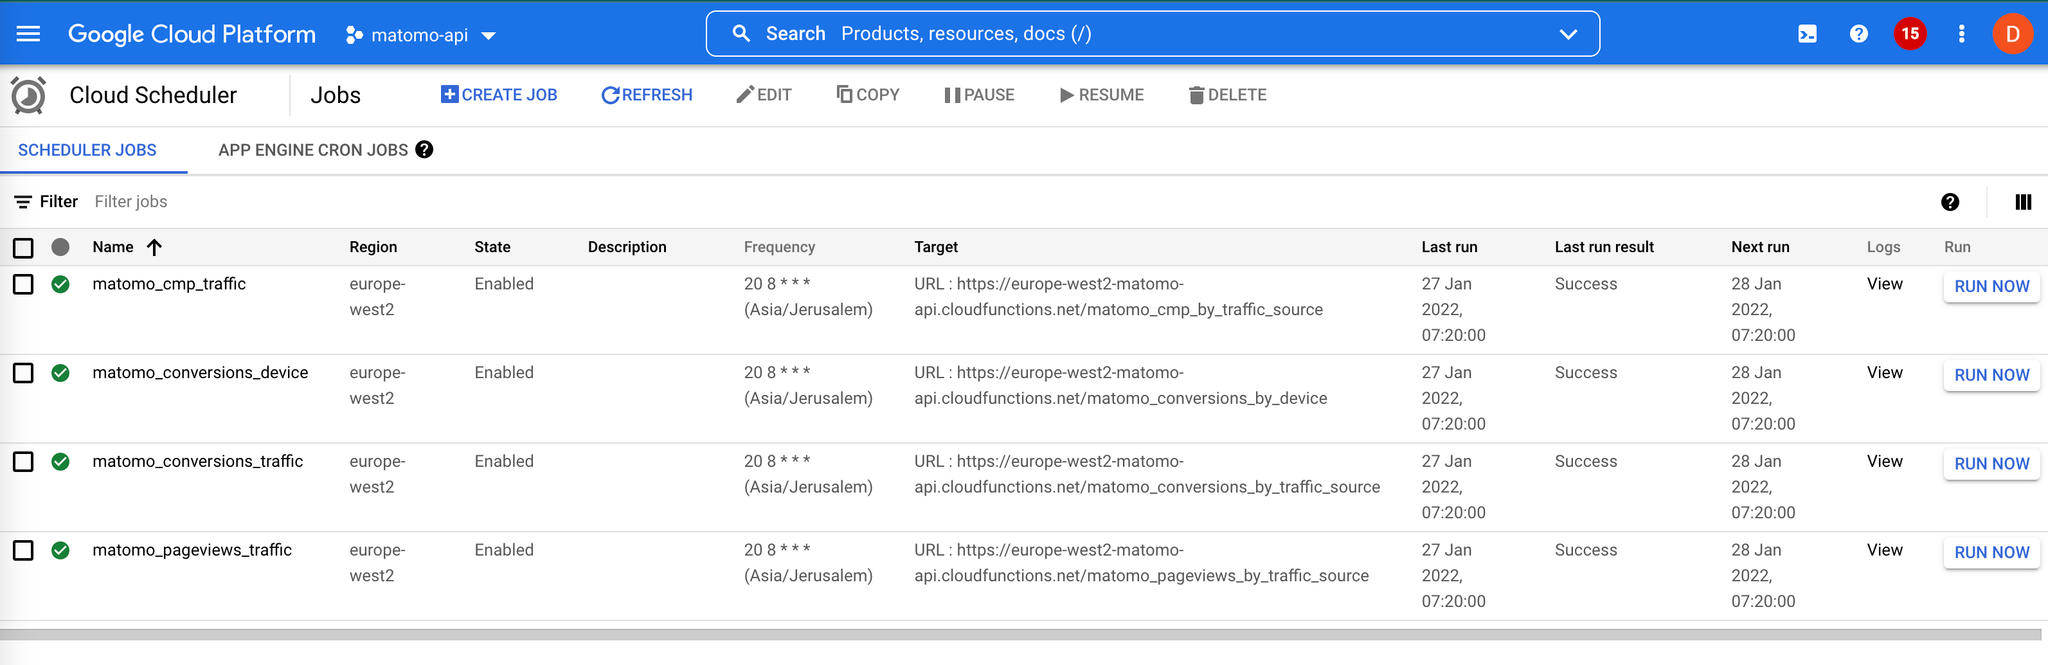Toggle the select-all jobs checkbox
Image resolution: width=2048 pixels, height=665 pixels.
[x=23, y=248]
